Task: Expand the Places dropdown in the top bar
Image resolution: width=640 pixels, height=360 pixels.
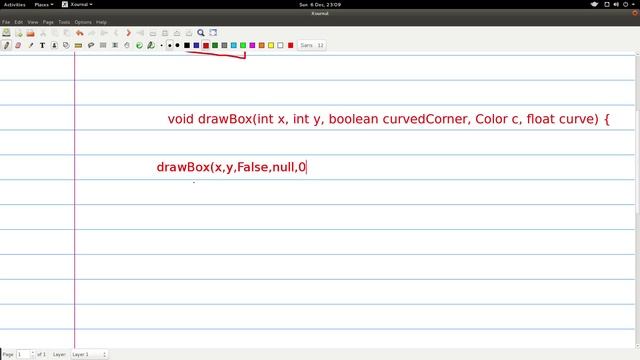Action: [44, 4]
